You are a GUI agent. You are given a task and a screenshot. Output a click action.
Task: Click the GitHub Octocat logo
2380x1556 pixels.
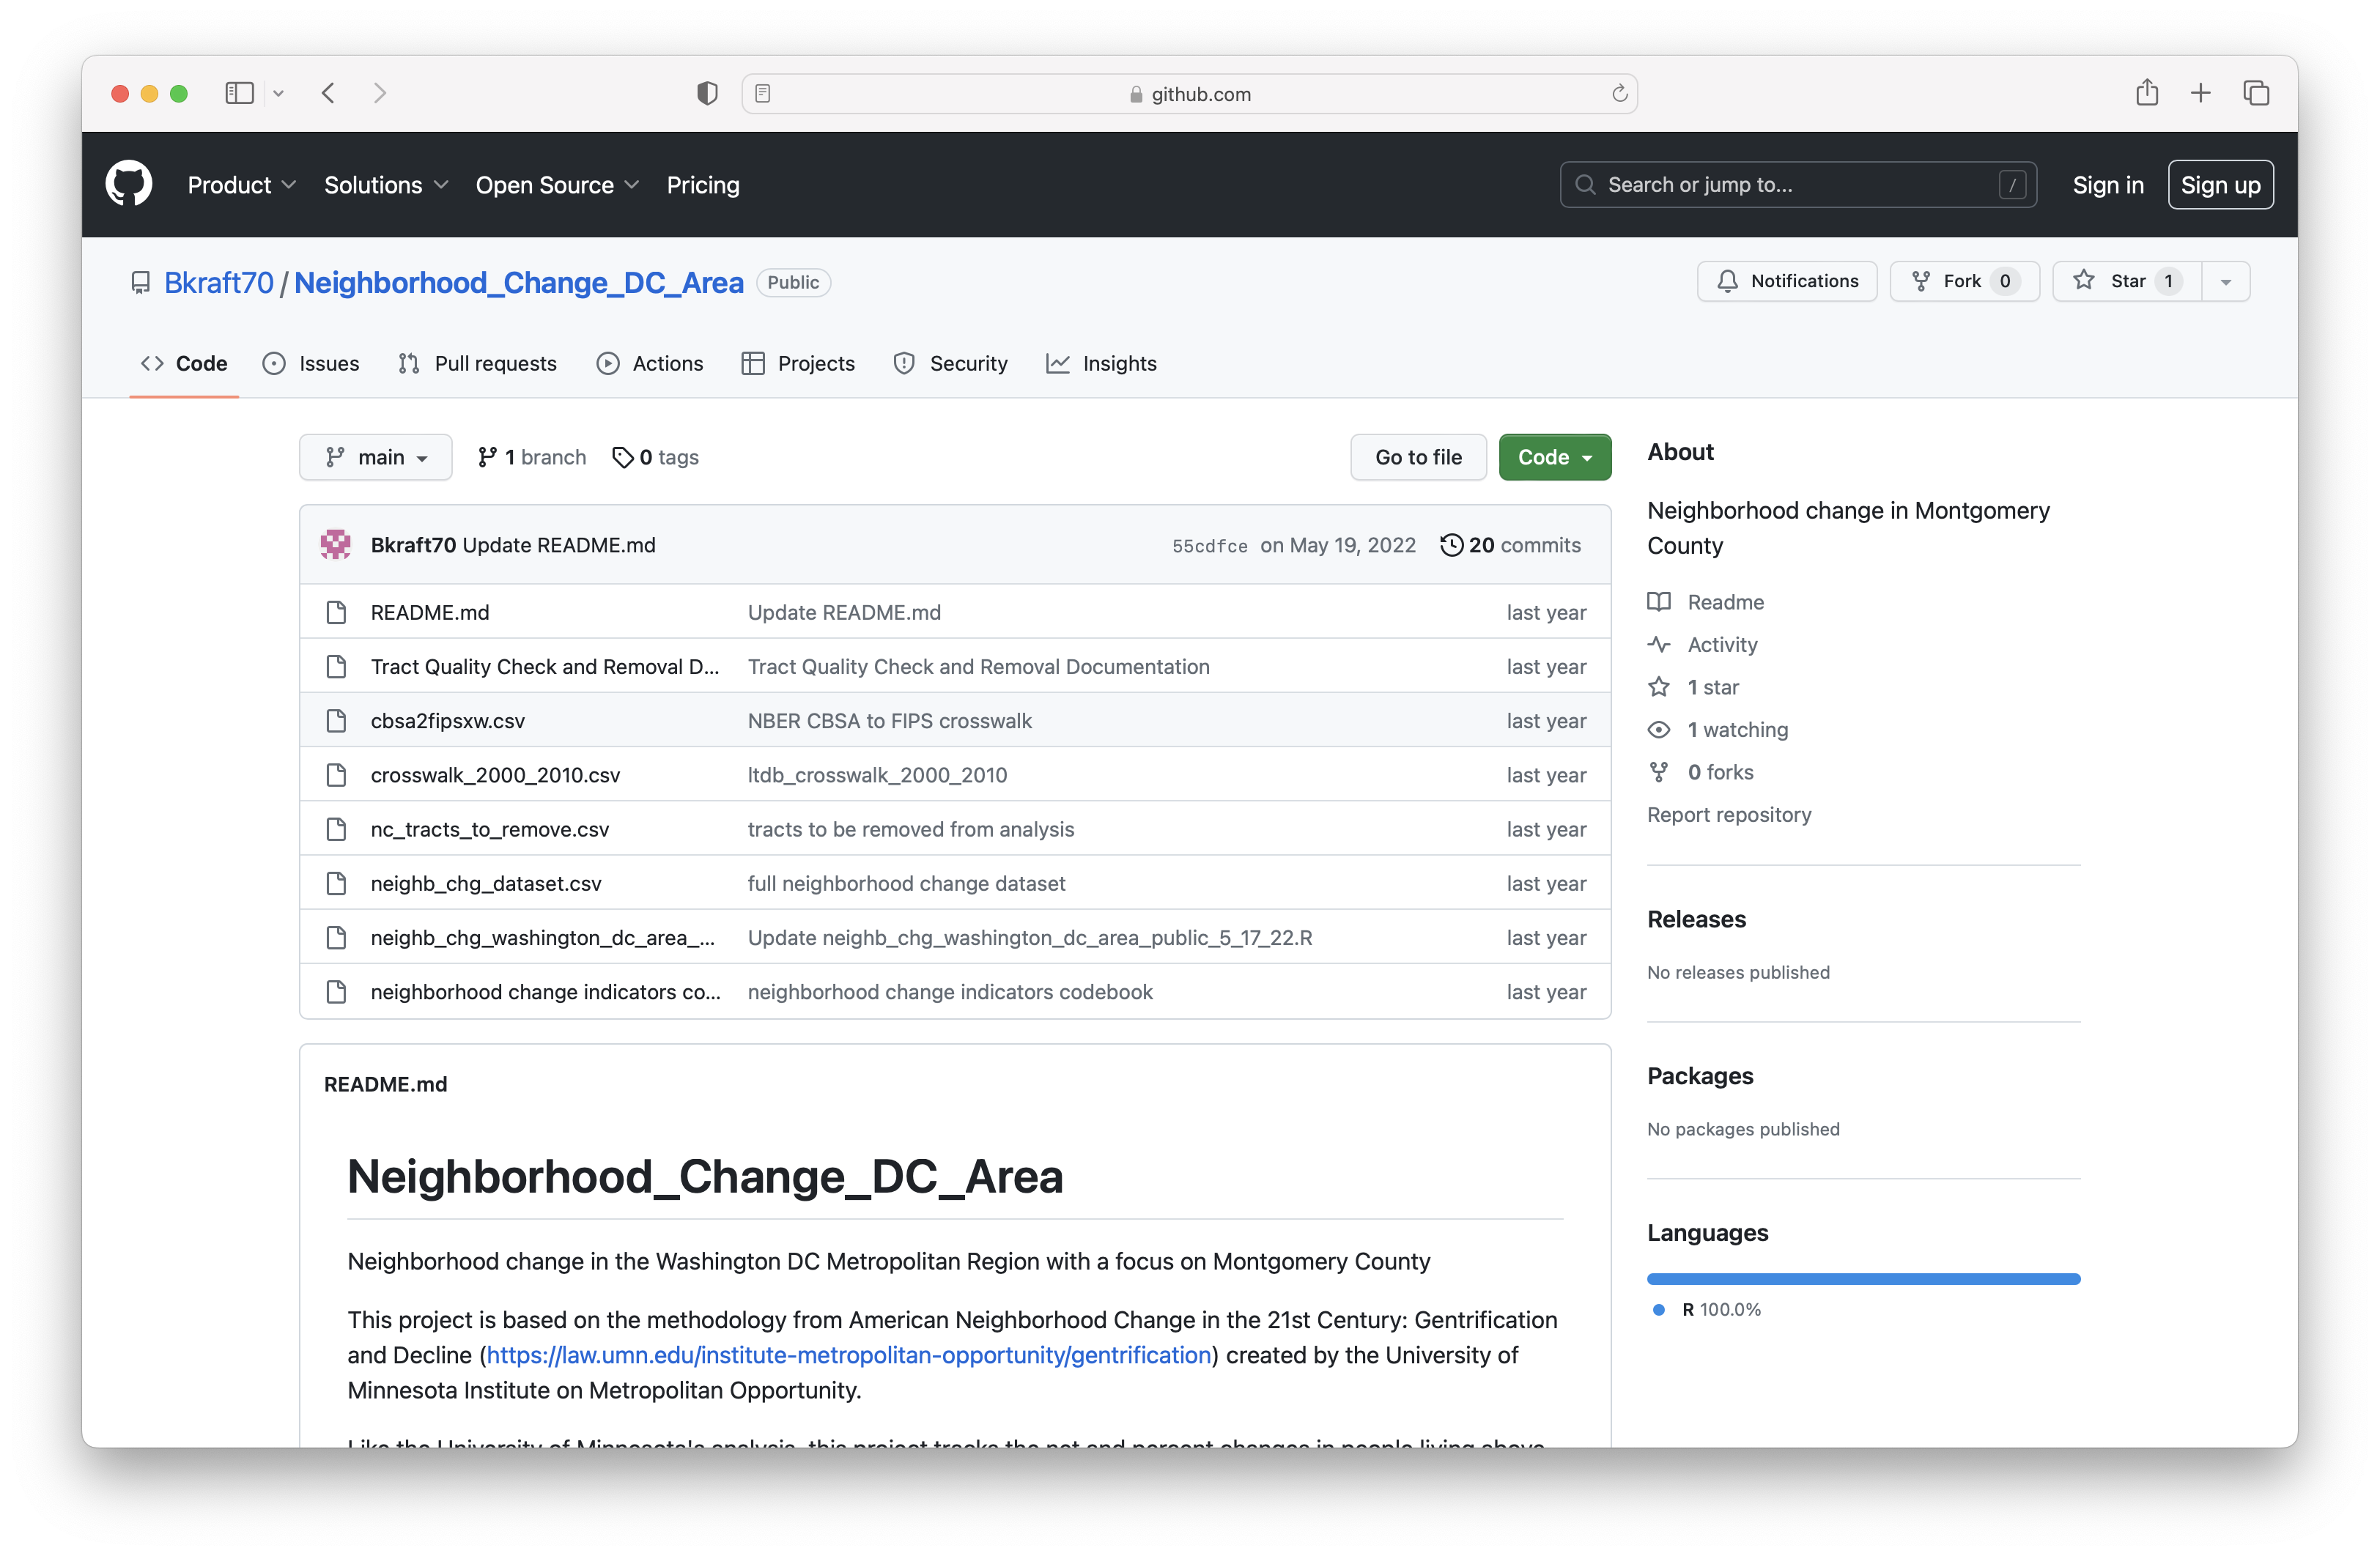pyautogui.click(x=129, y=184)
